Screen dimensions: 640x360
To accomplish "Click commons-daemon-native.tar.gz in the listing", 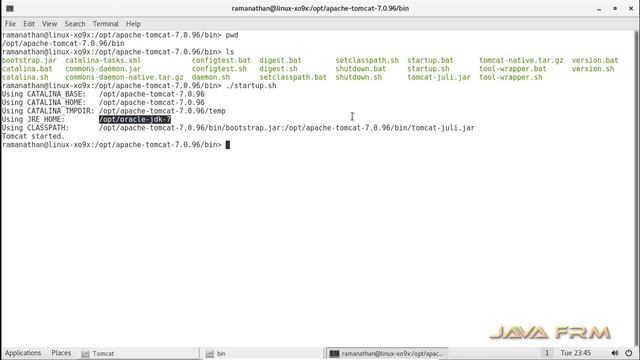I will pos(124,77).
